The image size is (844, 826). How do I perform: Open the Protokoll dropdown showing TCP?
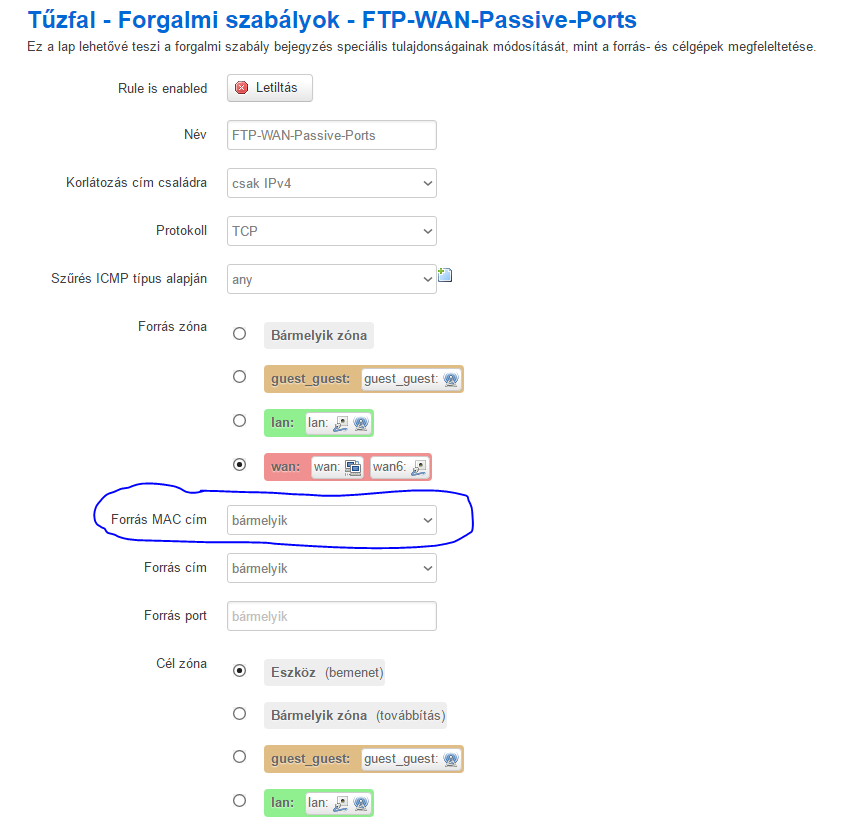pyautogui.click(x=332, y=231)
